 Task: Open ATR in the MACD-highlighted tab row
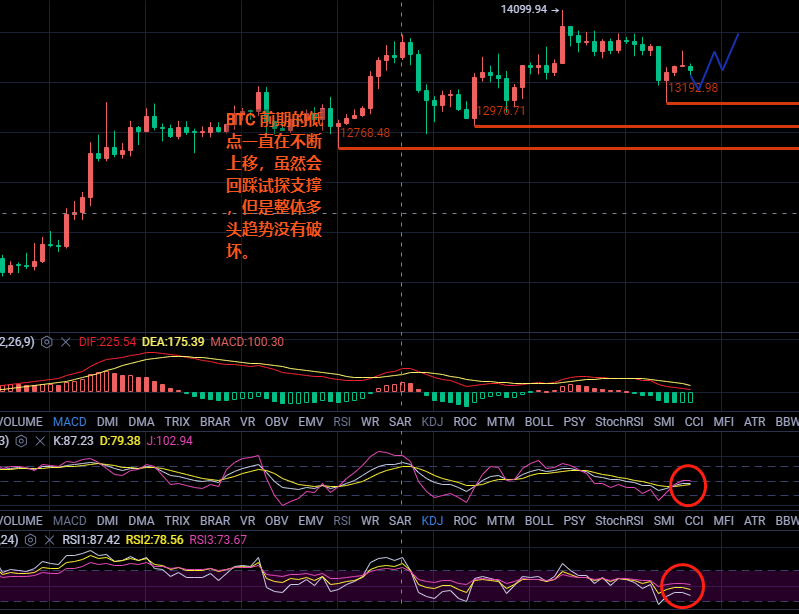click(755, 422)
